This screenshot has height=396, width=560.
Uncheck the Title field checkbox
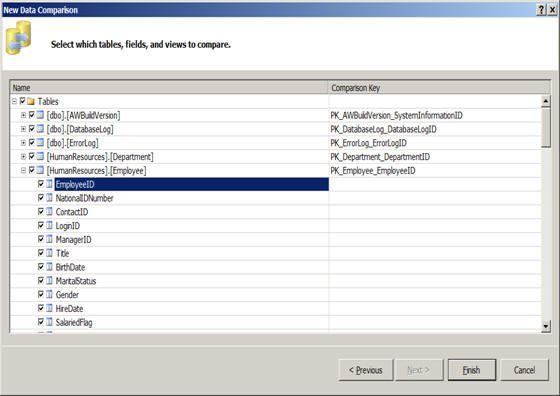coord(41,253)
